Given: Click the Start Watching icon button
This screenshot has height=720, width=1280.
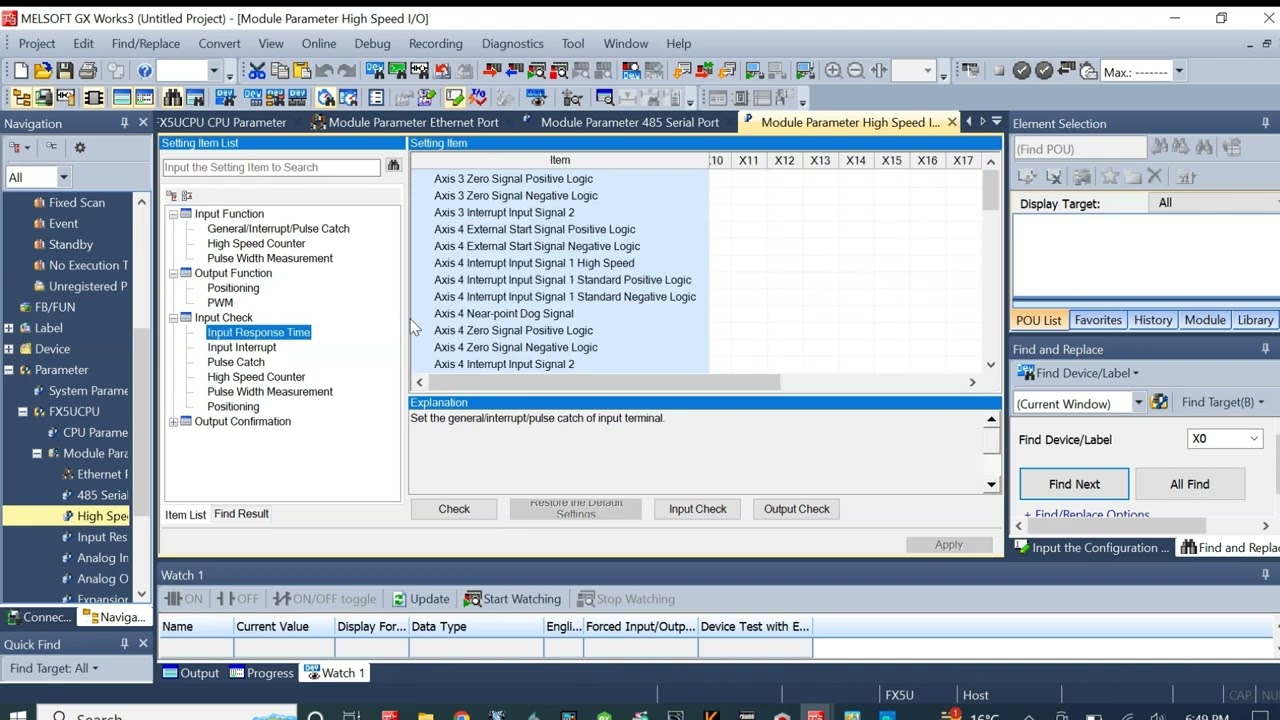Looking at the screenshot, I should pos(512,599).
